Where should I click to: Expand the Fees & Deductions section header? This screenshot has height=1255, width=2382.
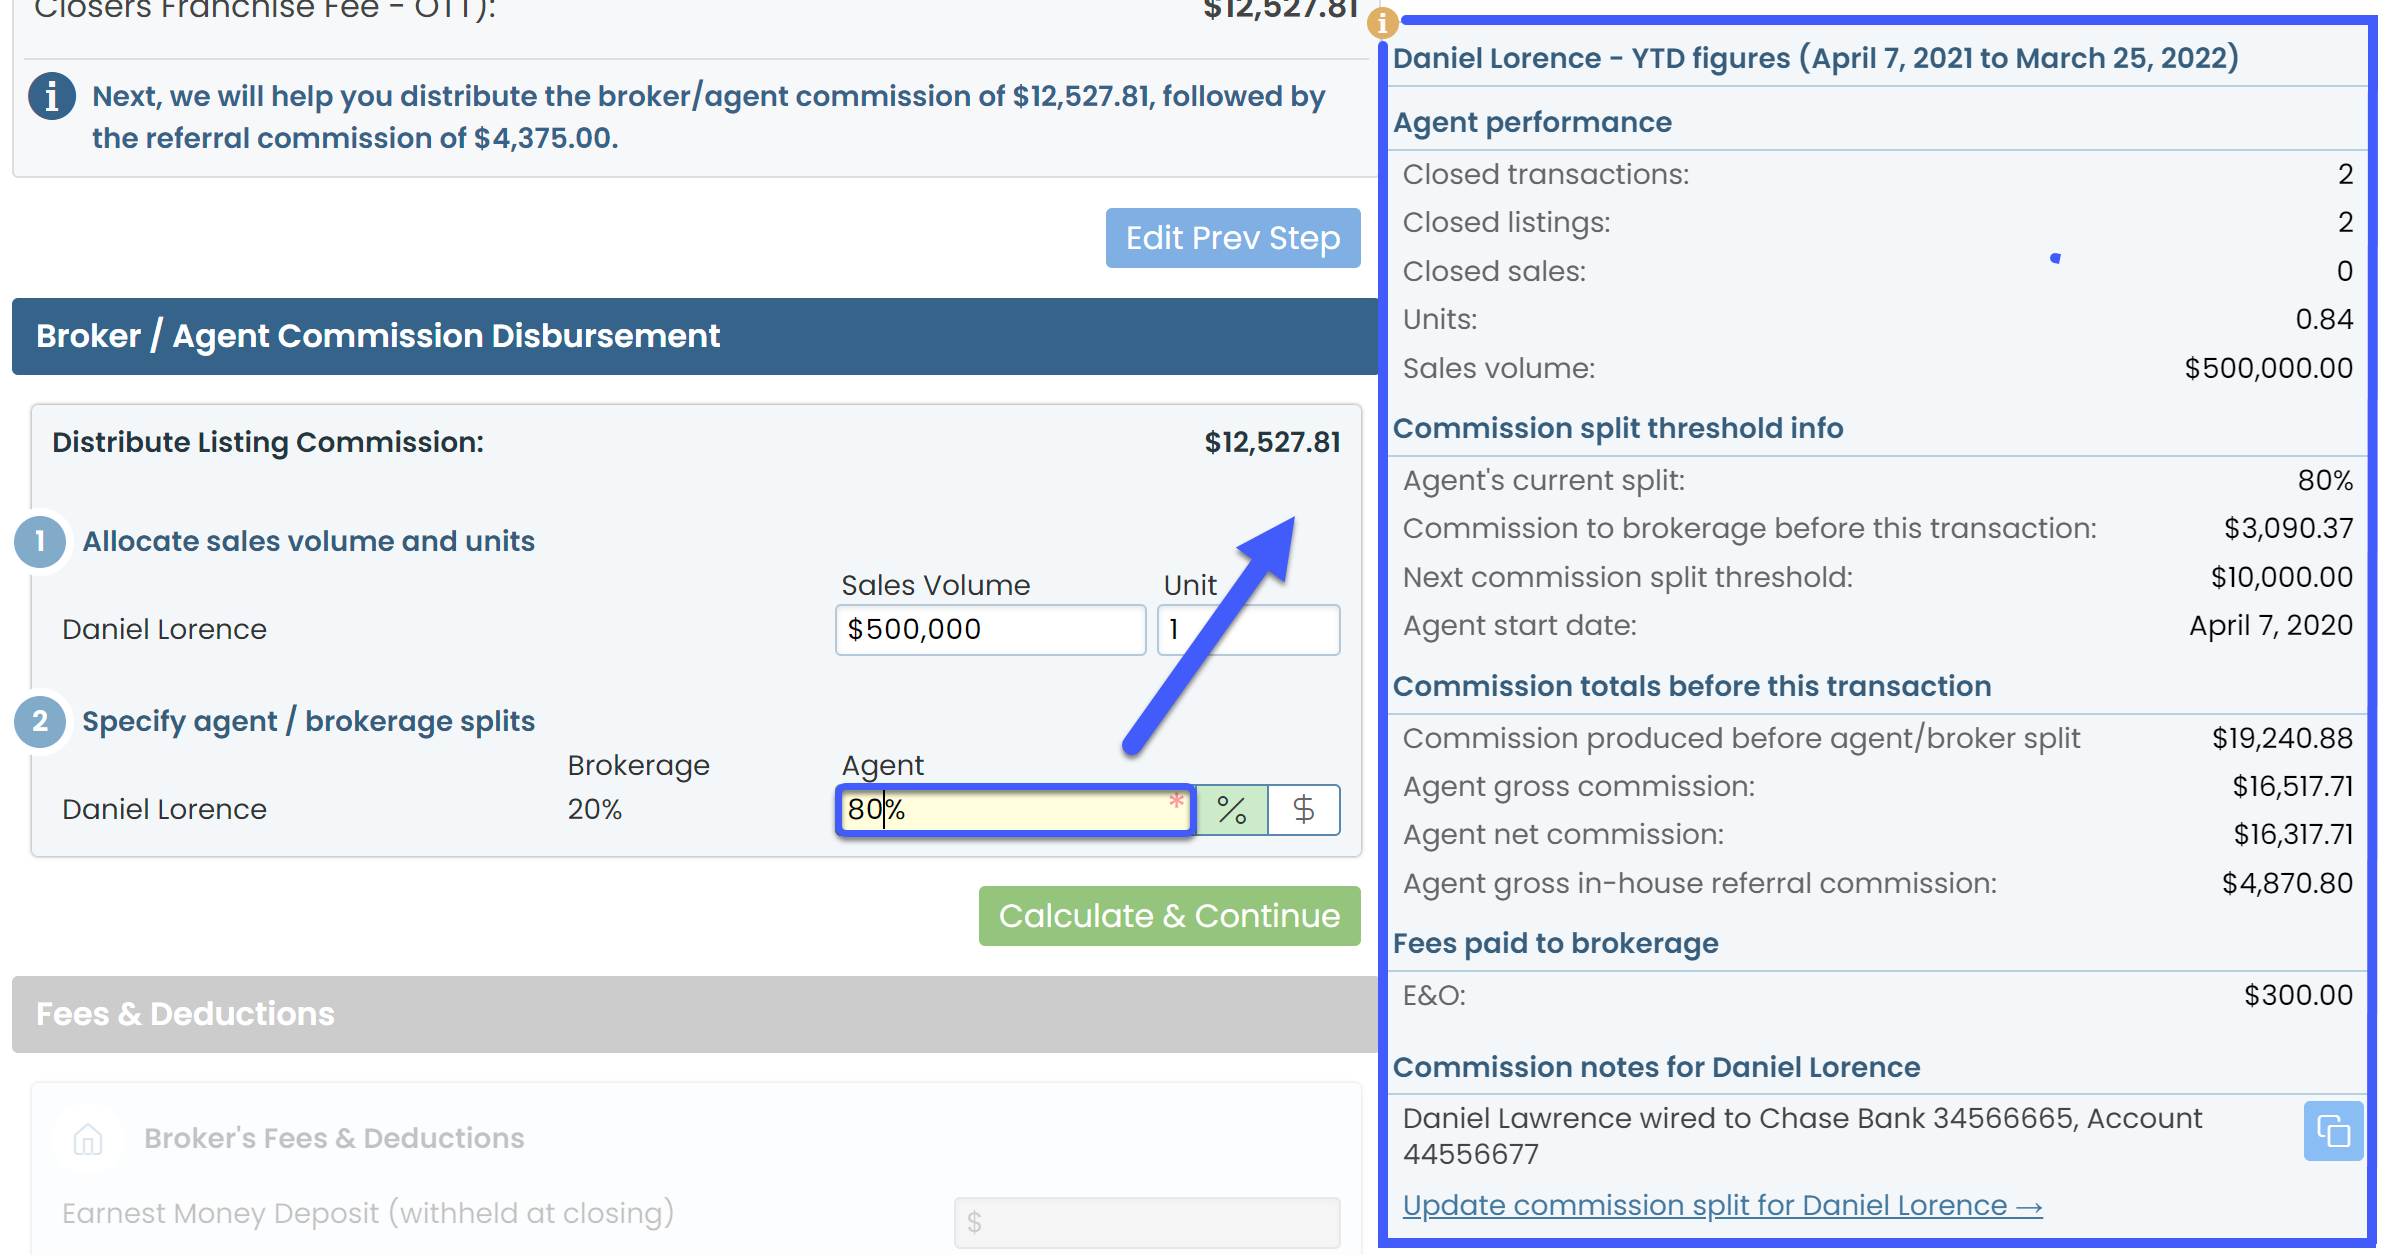tap(693, 1014)
